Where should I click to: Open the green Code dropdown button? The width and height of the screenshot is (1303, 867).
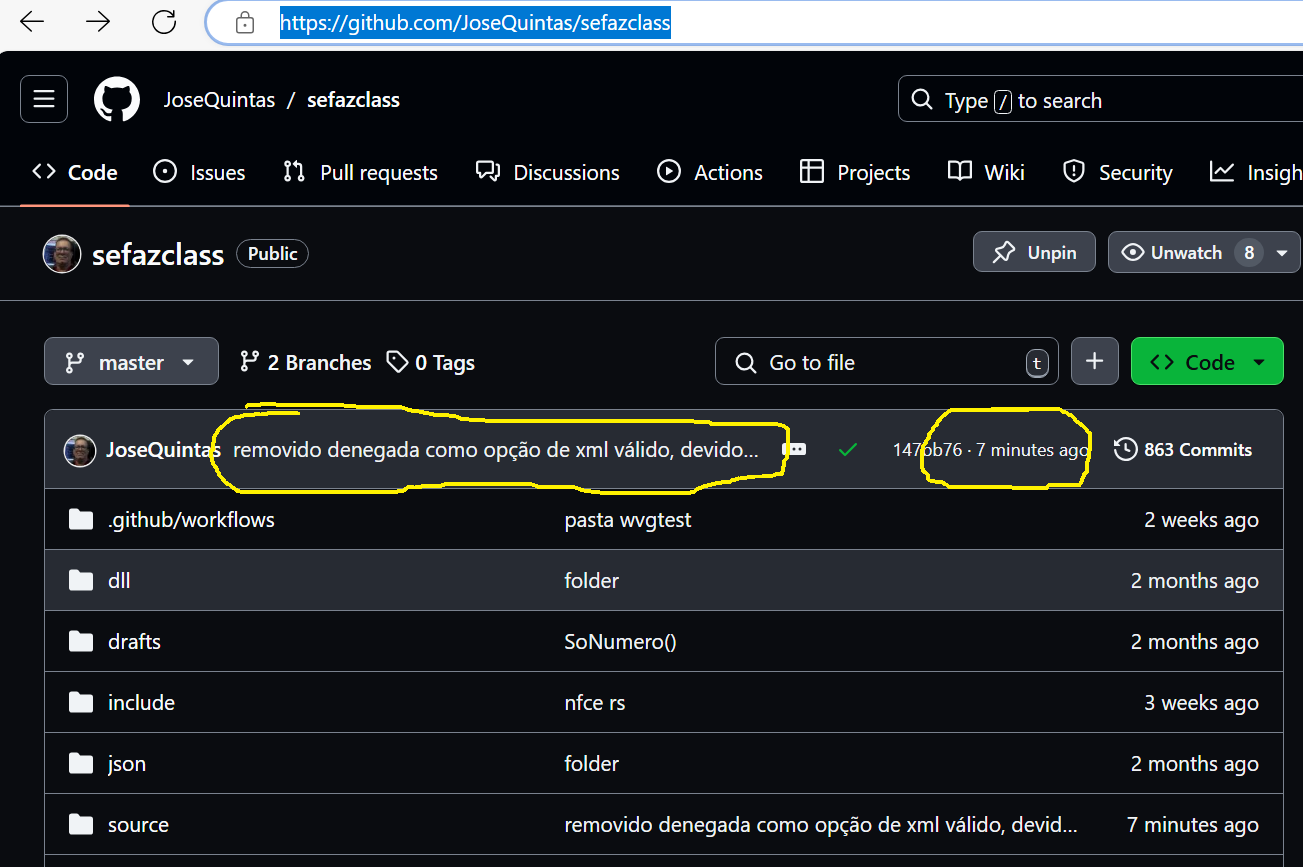pos(1207,361)
